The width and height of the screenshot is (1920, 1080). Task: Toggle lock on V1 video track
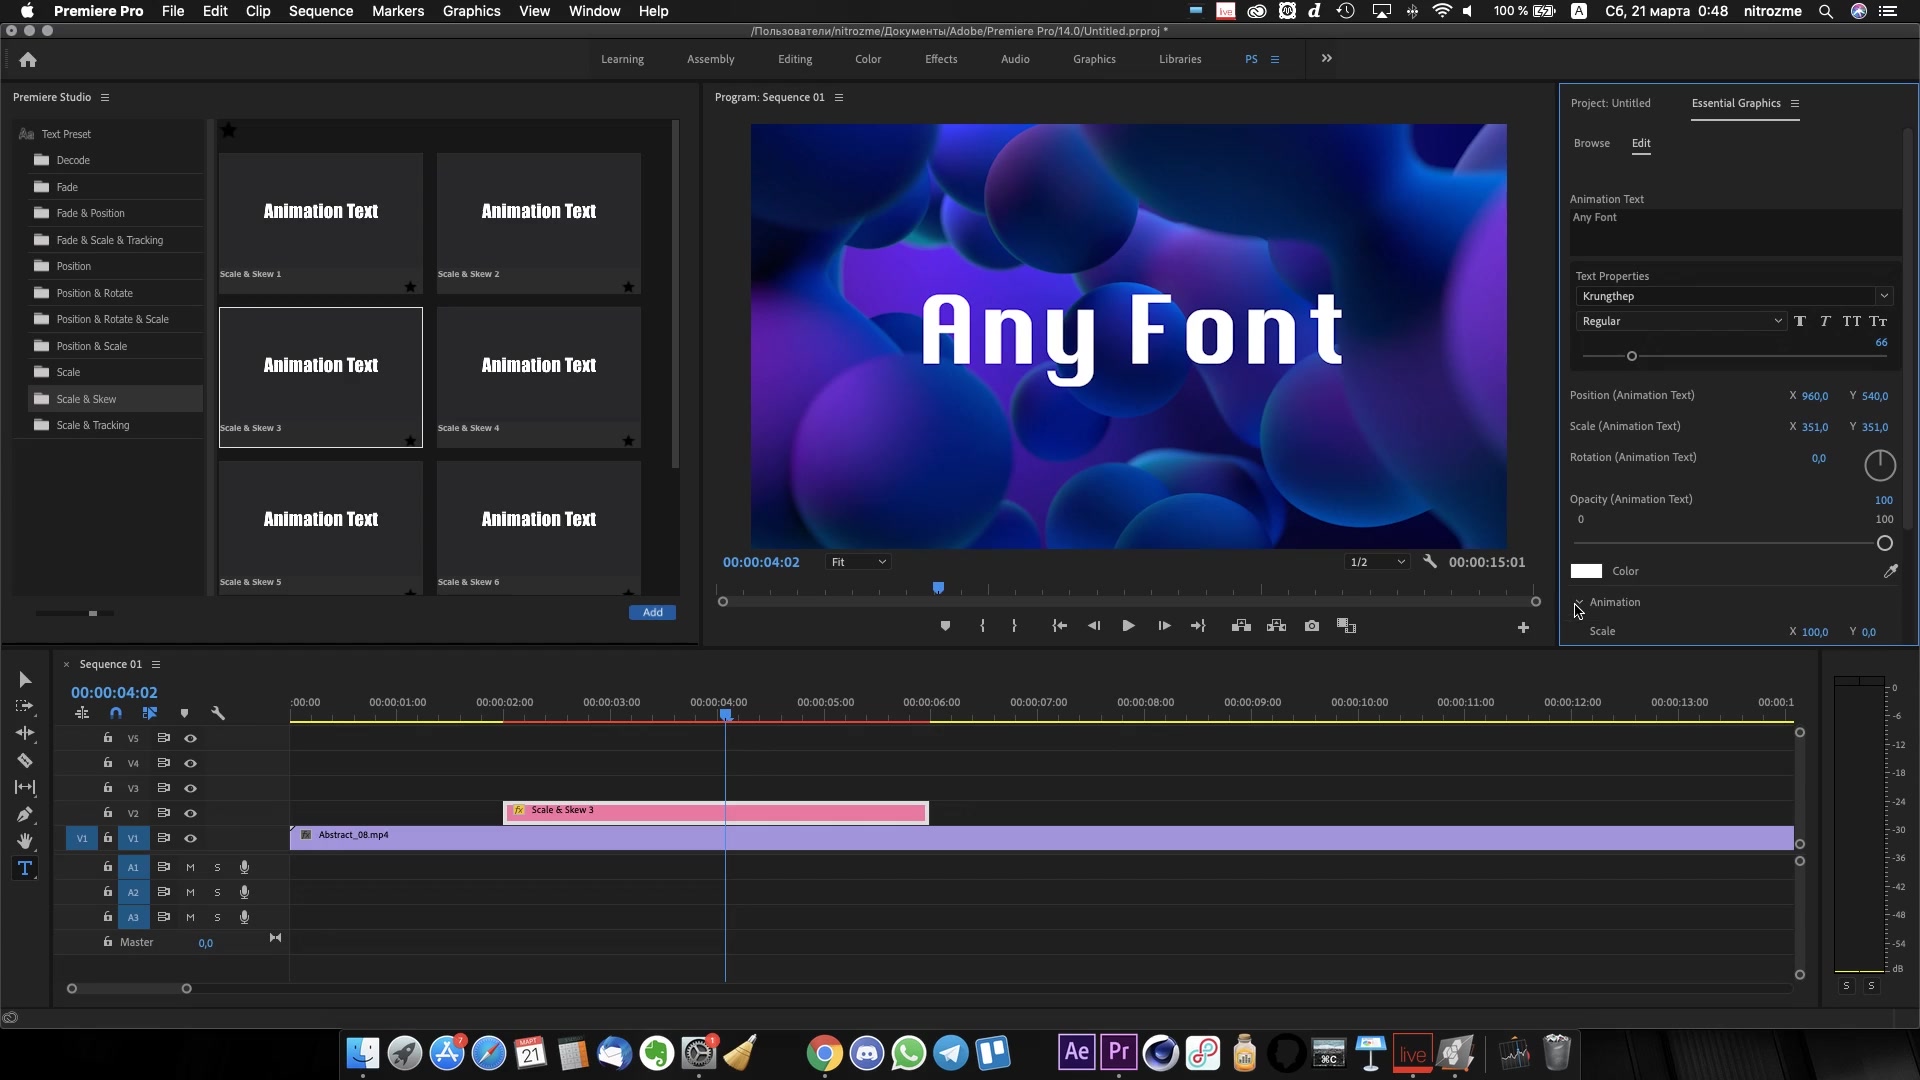pyautogui.click(x=107, y=837)
